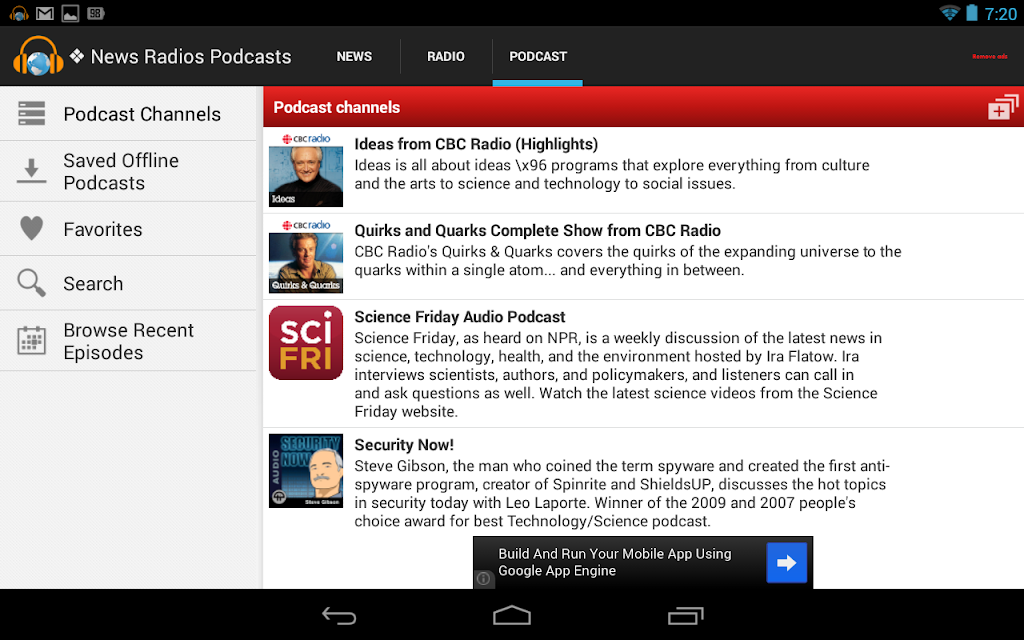The width and height of the screenshot is (1024, 640).
Task: Open Browse Recent Episodes
Action: [x=128, y=341]
